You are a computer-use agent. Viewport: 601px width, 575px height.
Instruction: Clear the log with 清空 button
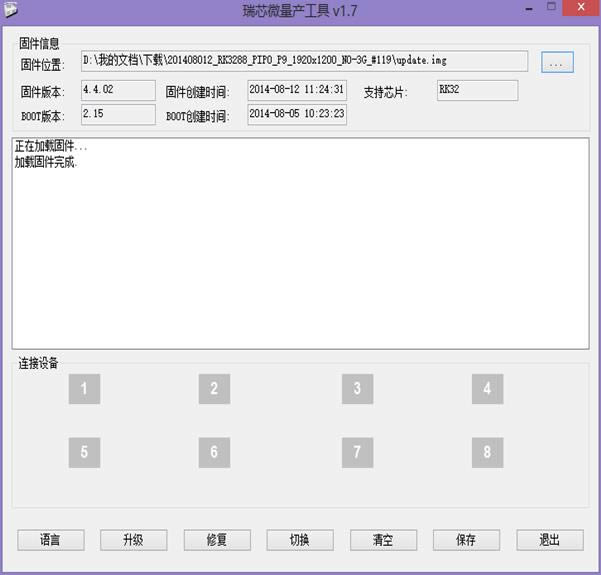pyautogui.click(x=383, y=540)
